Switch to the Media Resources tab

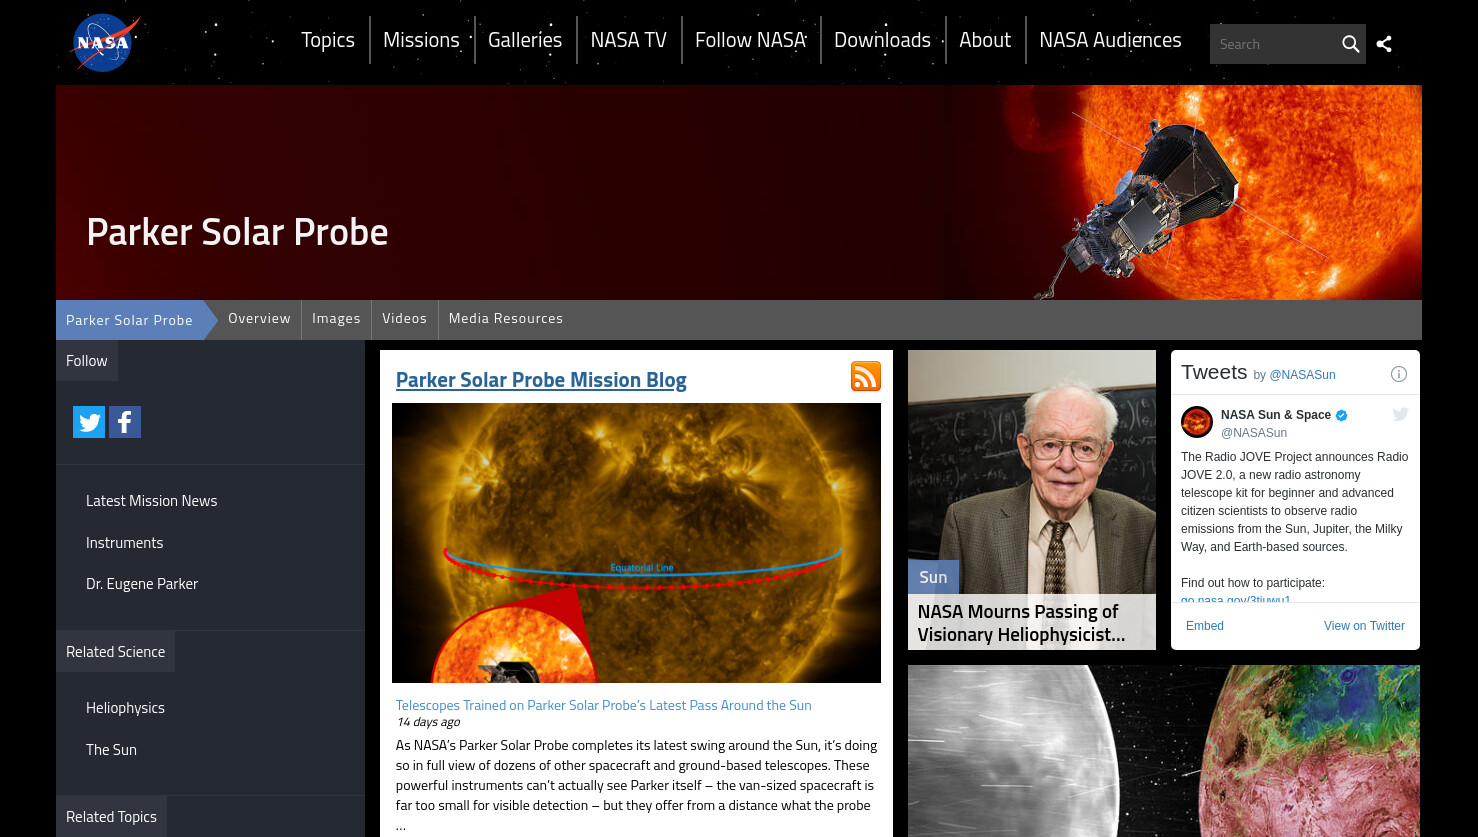click(x=506, y=319)
